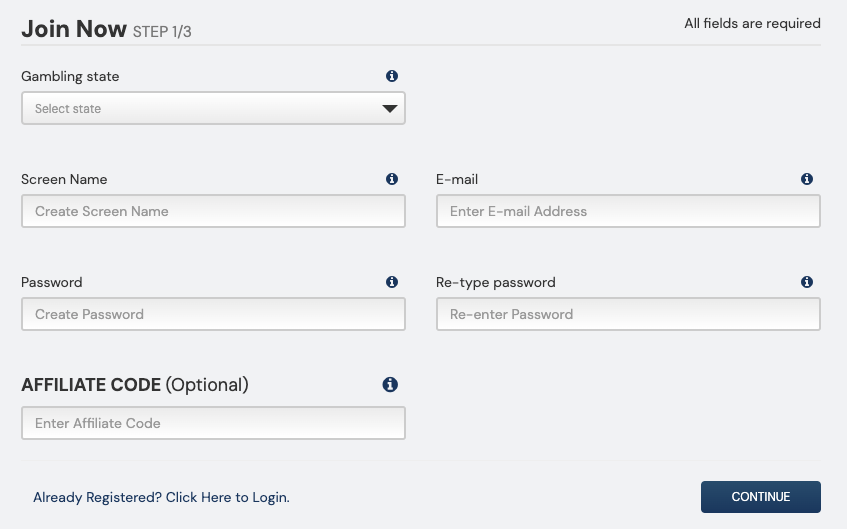
Task: Open the Select state dropdown
Action: coord(213,108)
